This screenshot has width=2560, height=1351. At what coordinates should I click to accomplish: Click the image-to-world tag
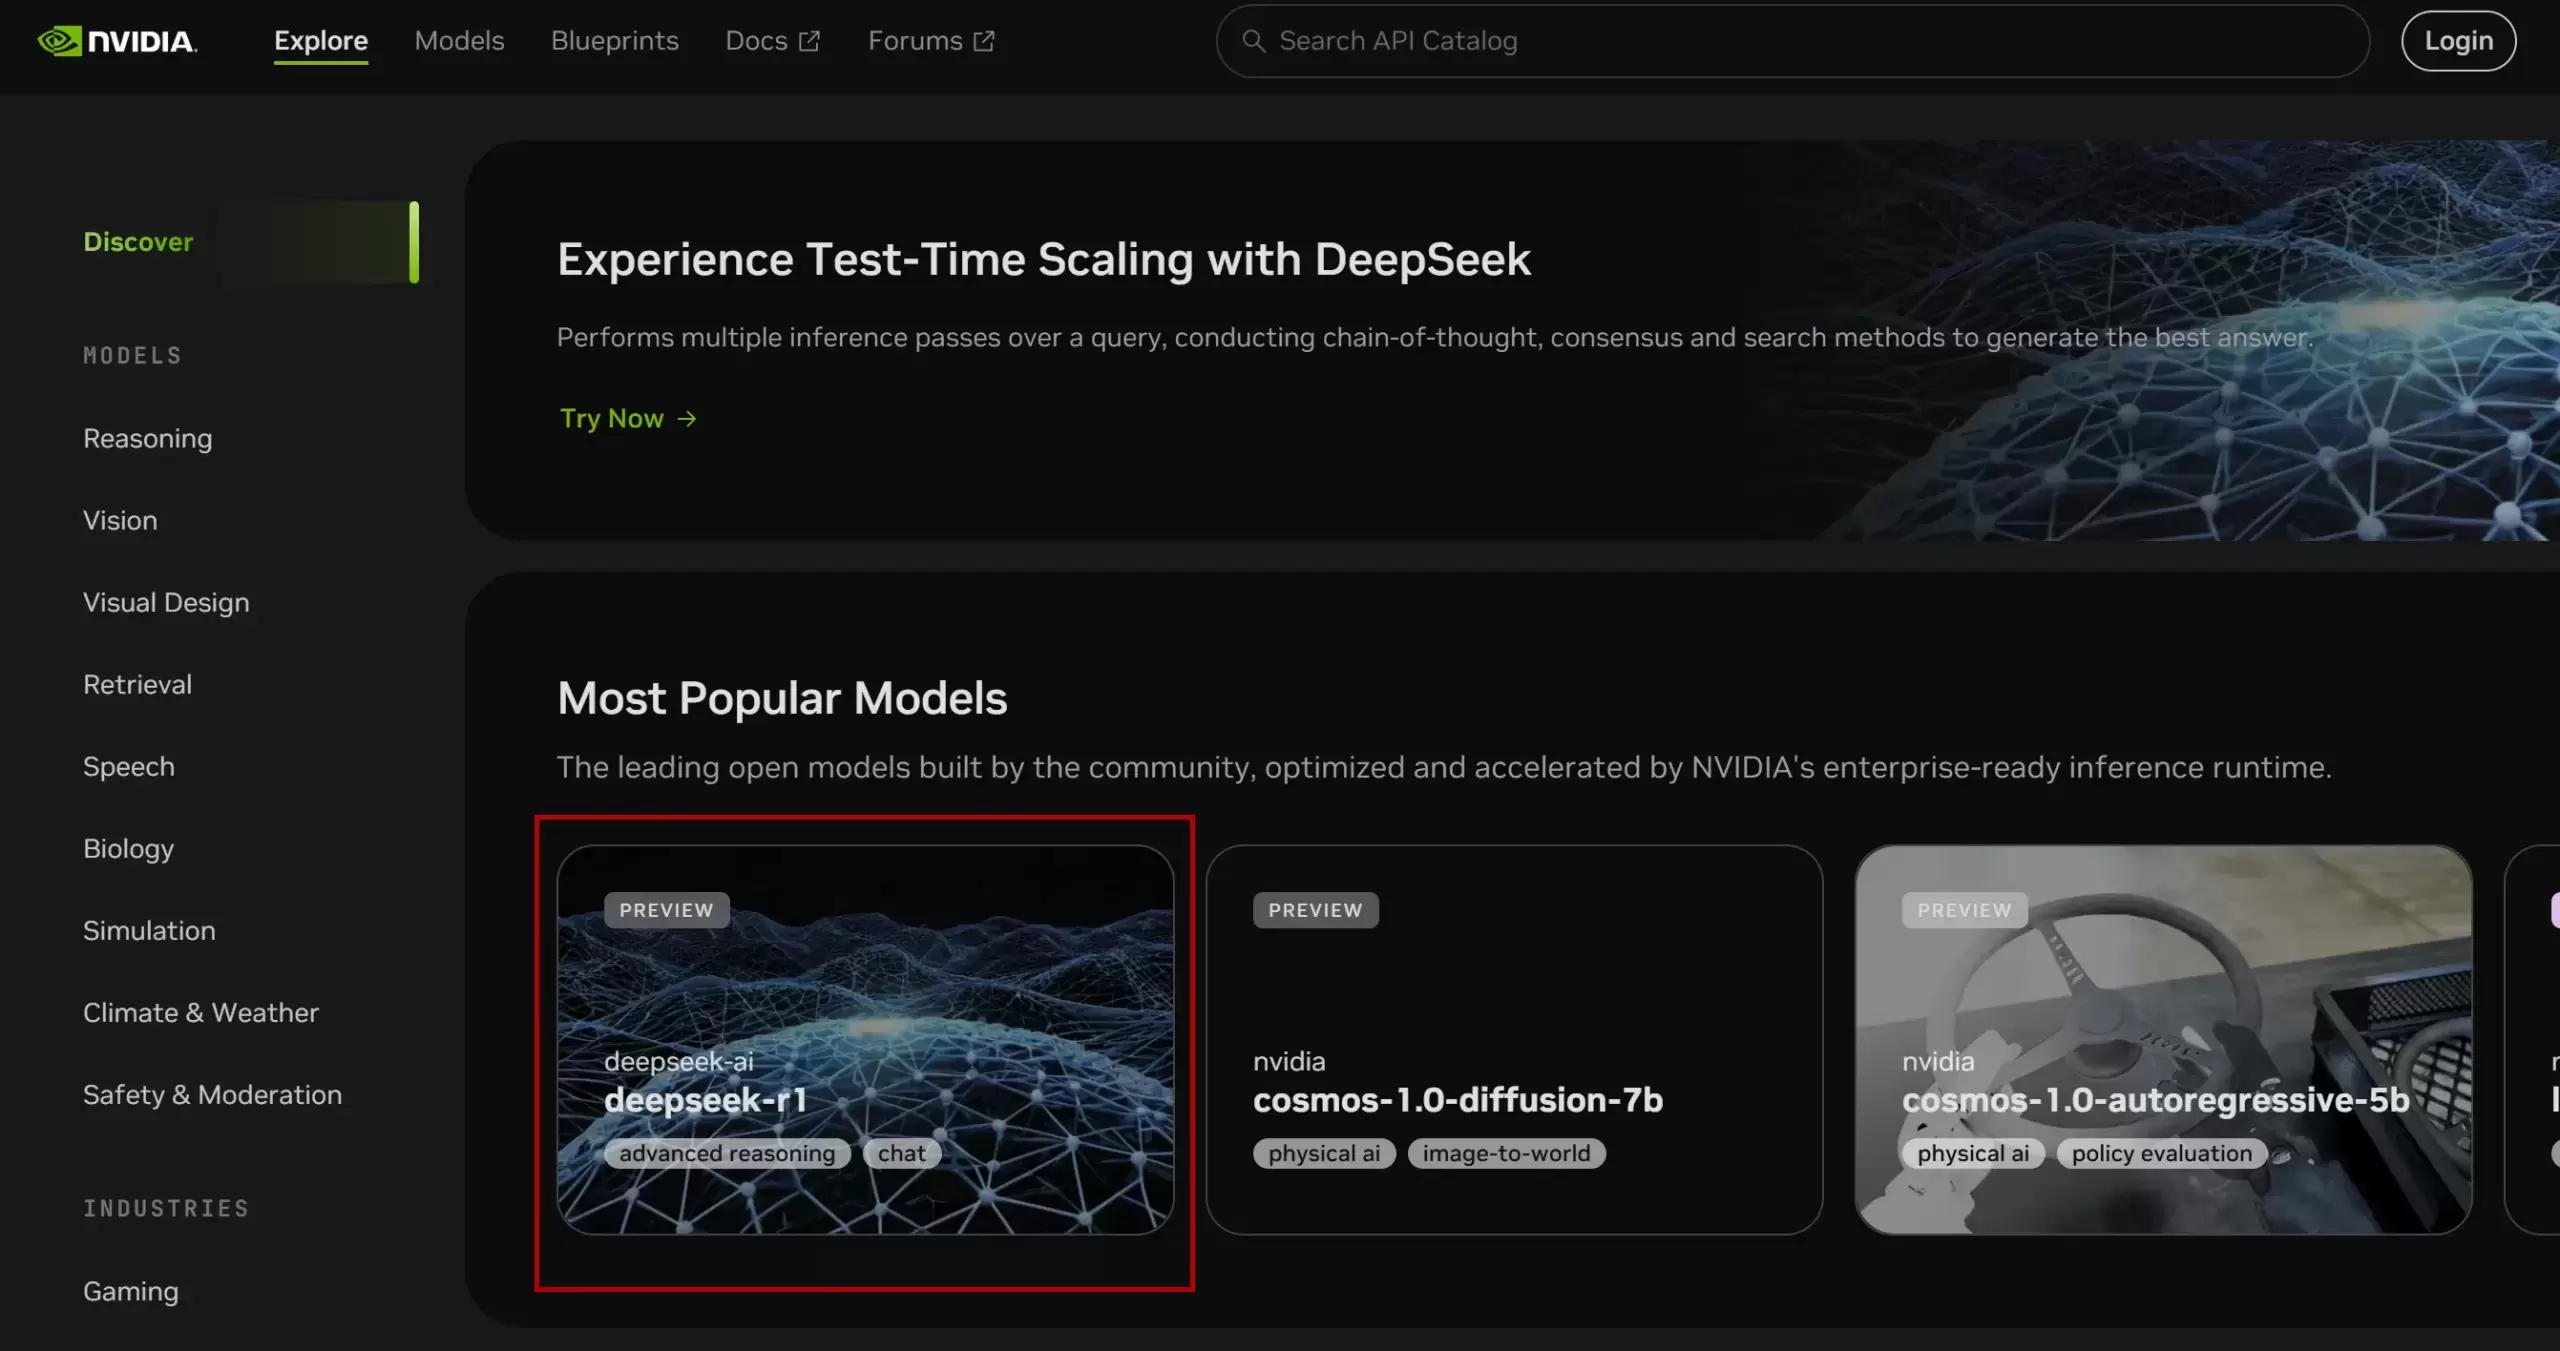[x=1506, y=1153]
